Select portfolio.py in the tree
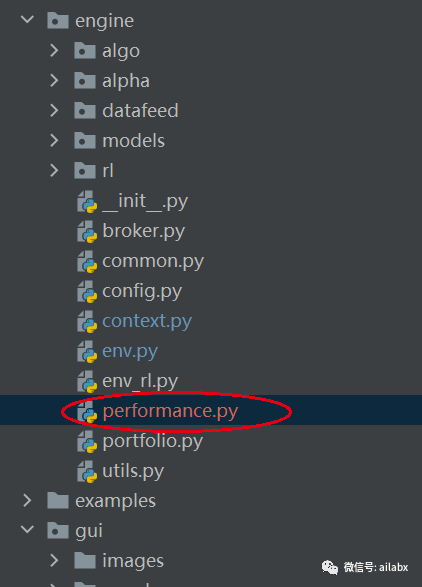 (152, 442)
